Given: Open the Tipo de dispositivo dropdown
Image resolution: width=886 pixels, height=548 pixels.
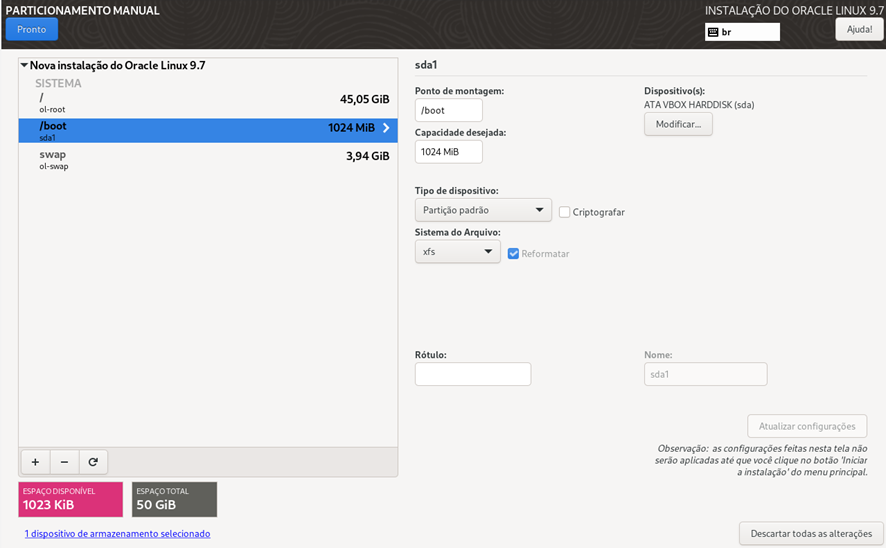Looking at the screenshot, I should (x=483, y=210).
